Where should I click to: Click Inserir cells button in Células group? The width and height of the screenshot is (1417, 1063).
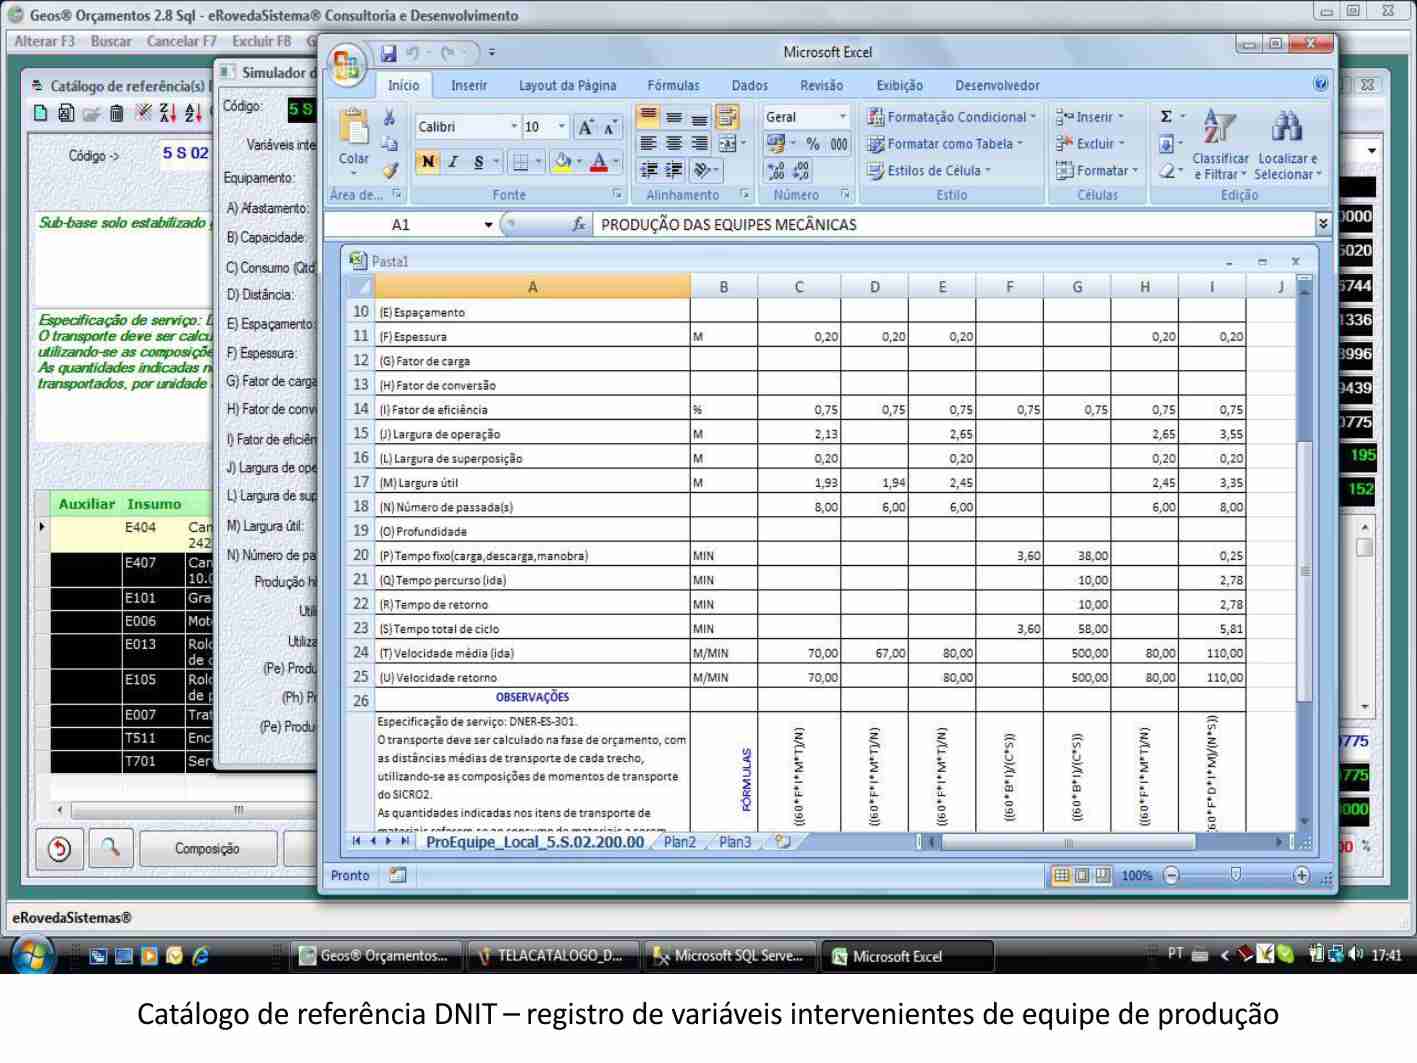pyautogui.click(x=1091, y=117)
